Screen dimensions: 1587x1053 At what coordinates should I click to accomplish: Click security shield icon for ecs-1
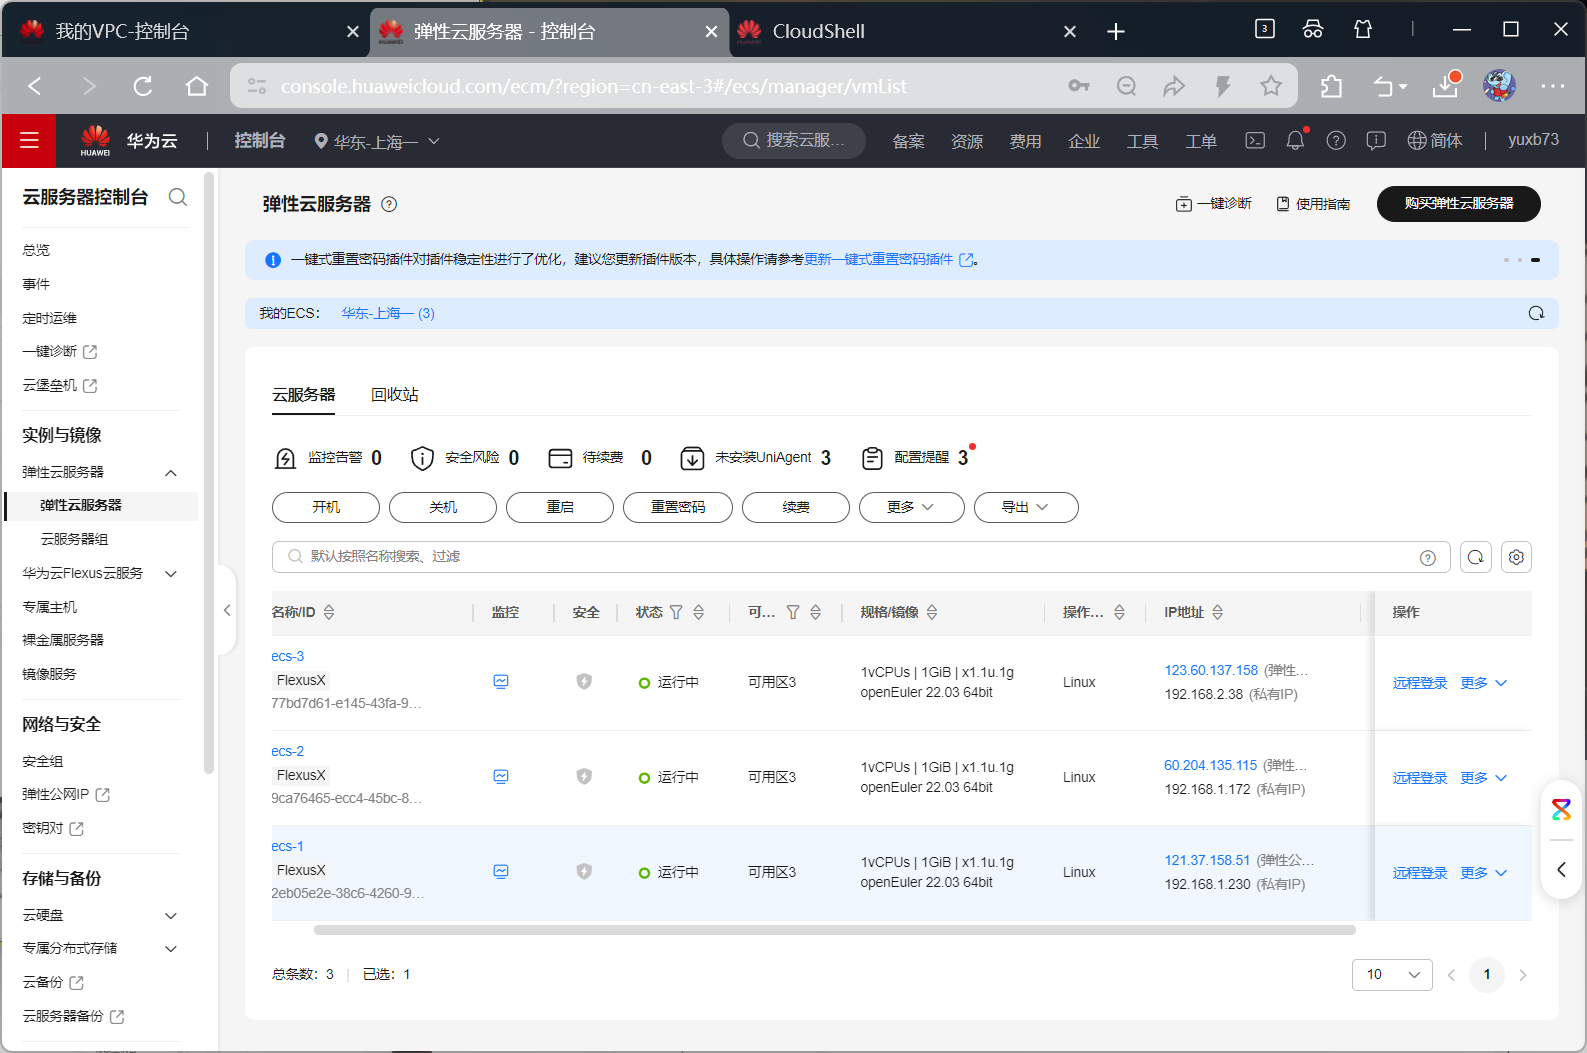[584, 872]
